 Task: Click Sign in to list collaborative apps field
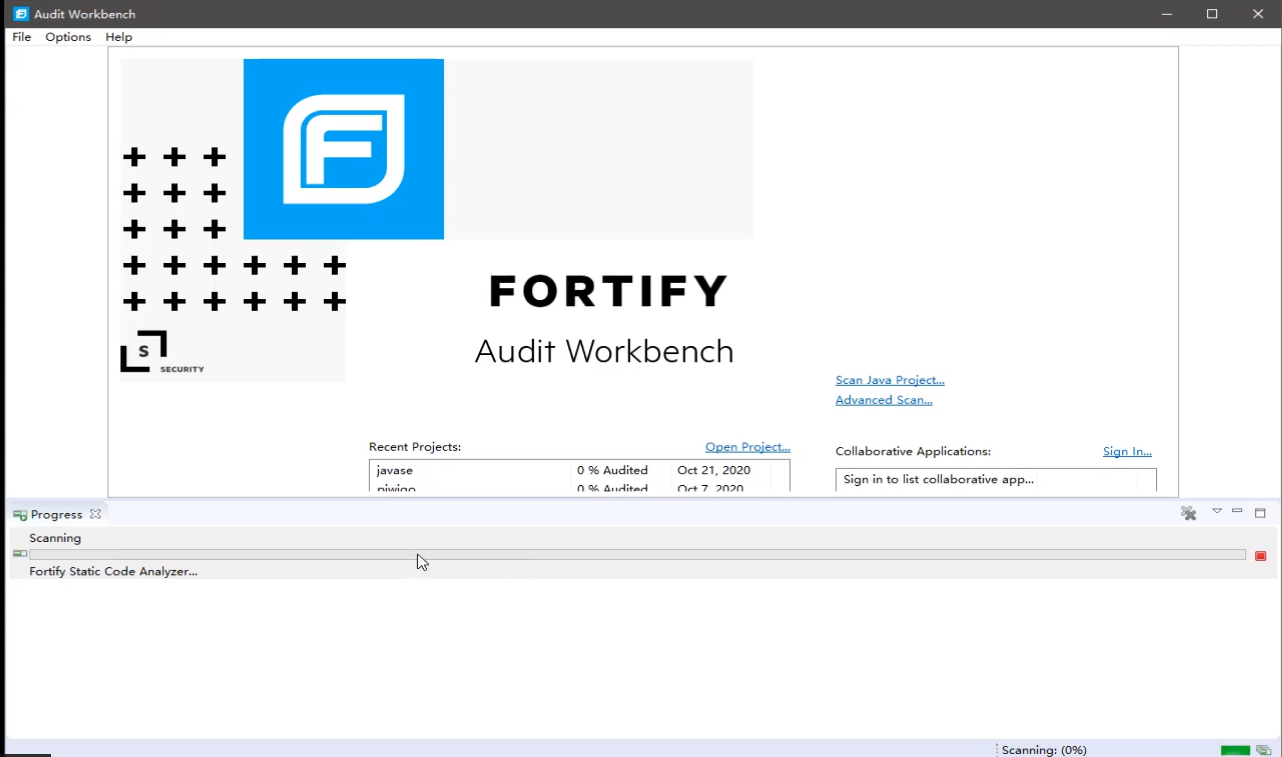996,479
